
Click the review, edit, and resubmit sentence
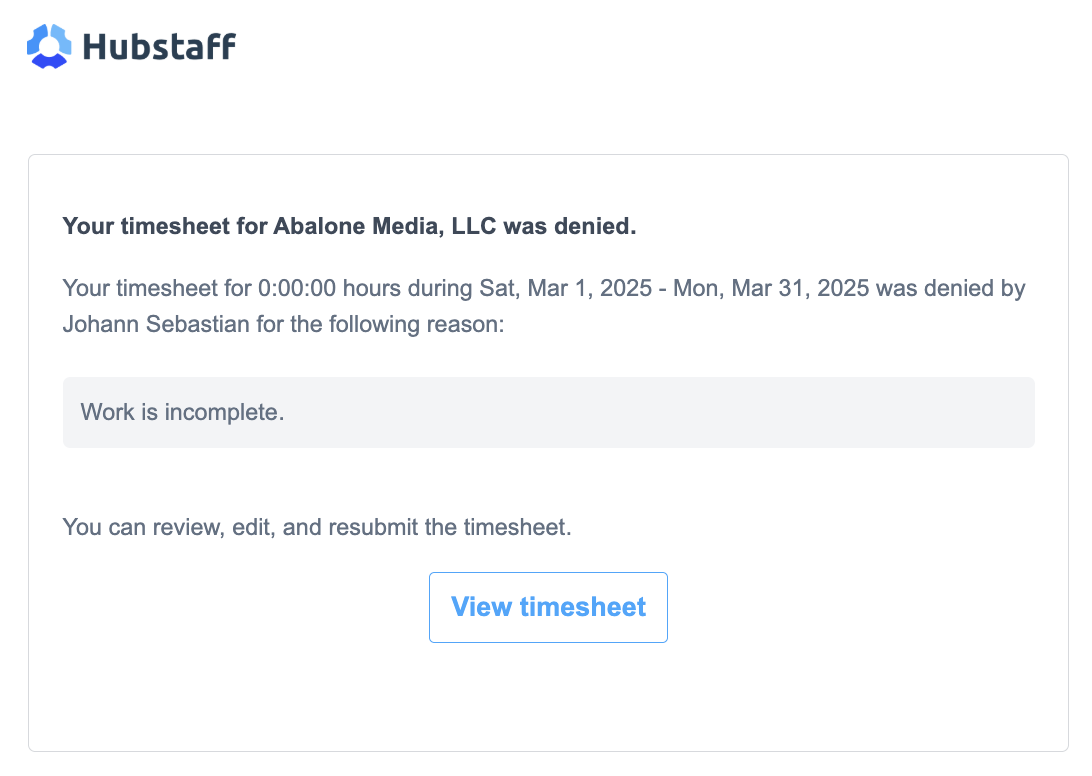(317, 527)
